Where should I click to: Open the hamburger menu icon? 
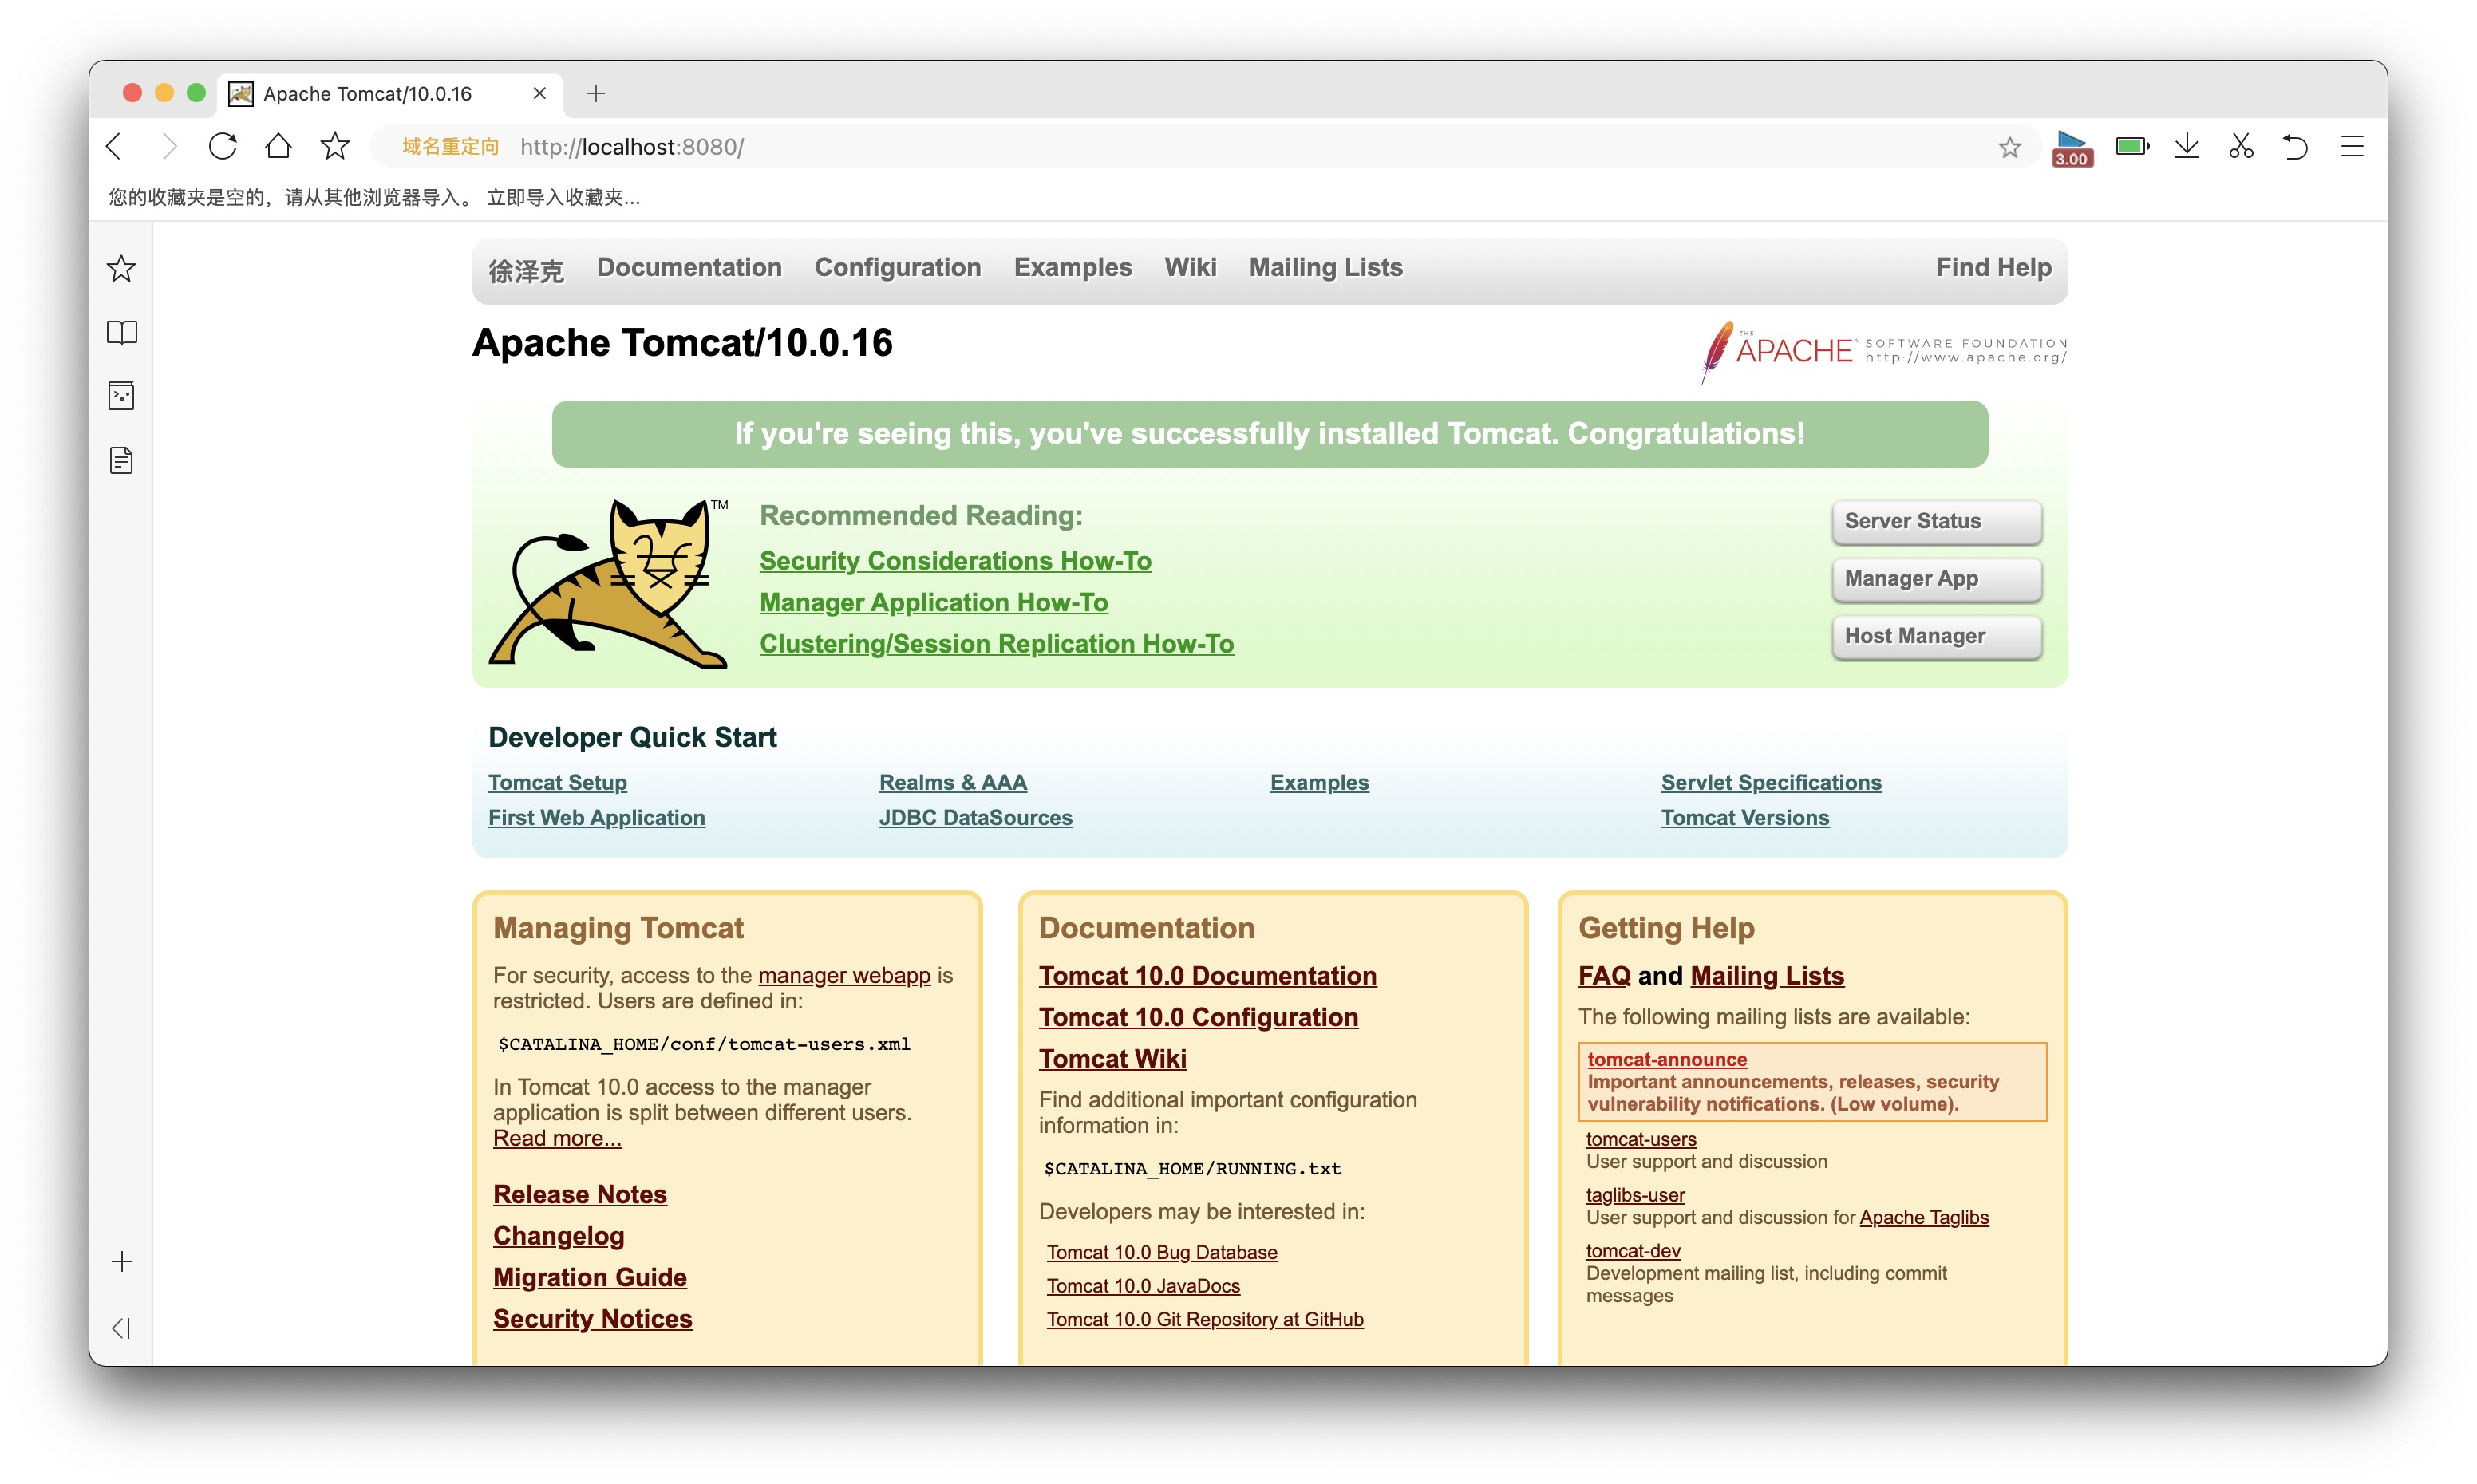[2351, 147]
